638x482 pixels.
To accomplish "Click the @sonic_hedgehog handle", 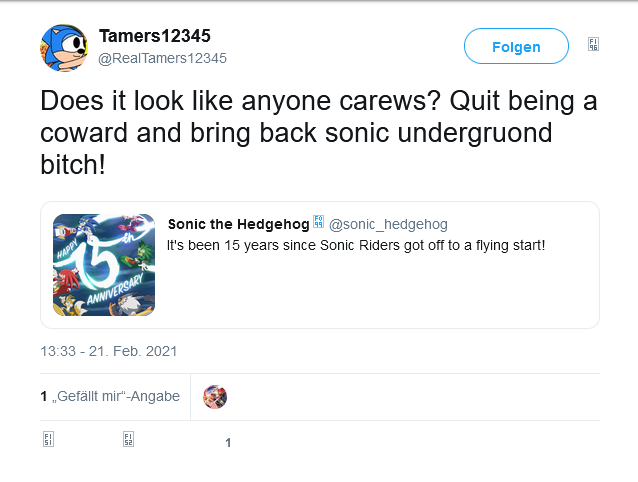I will tap(388, 223).
